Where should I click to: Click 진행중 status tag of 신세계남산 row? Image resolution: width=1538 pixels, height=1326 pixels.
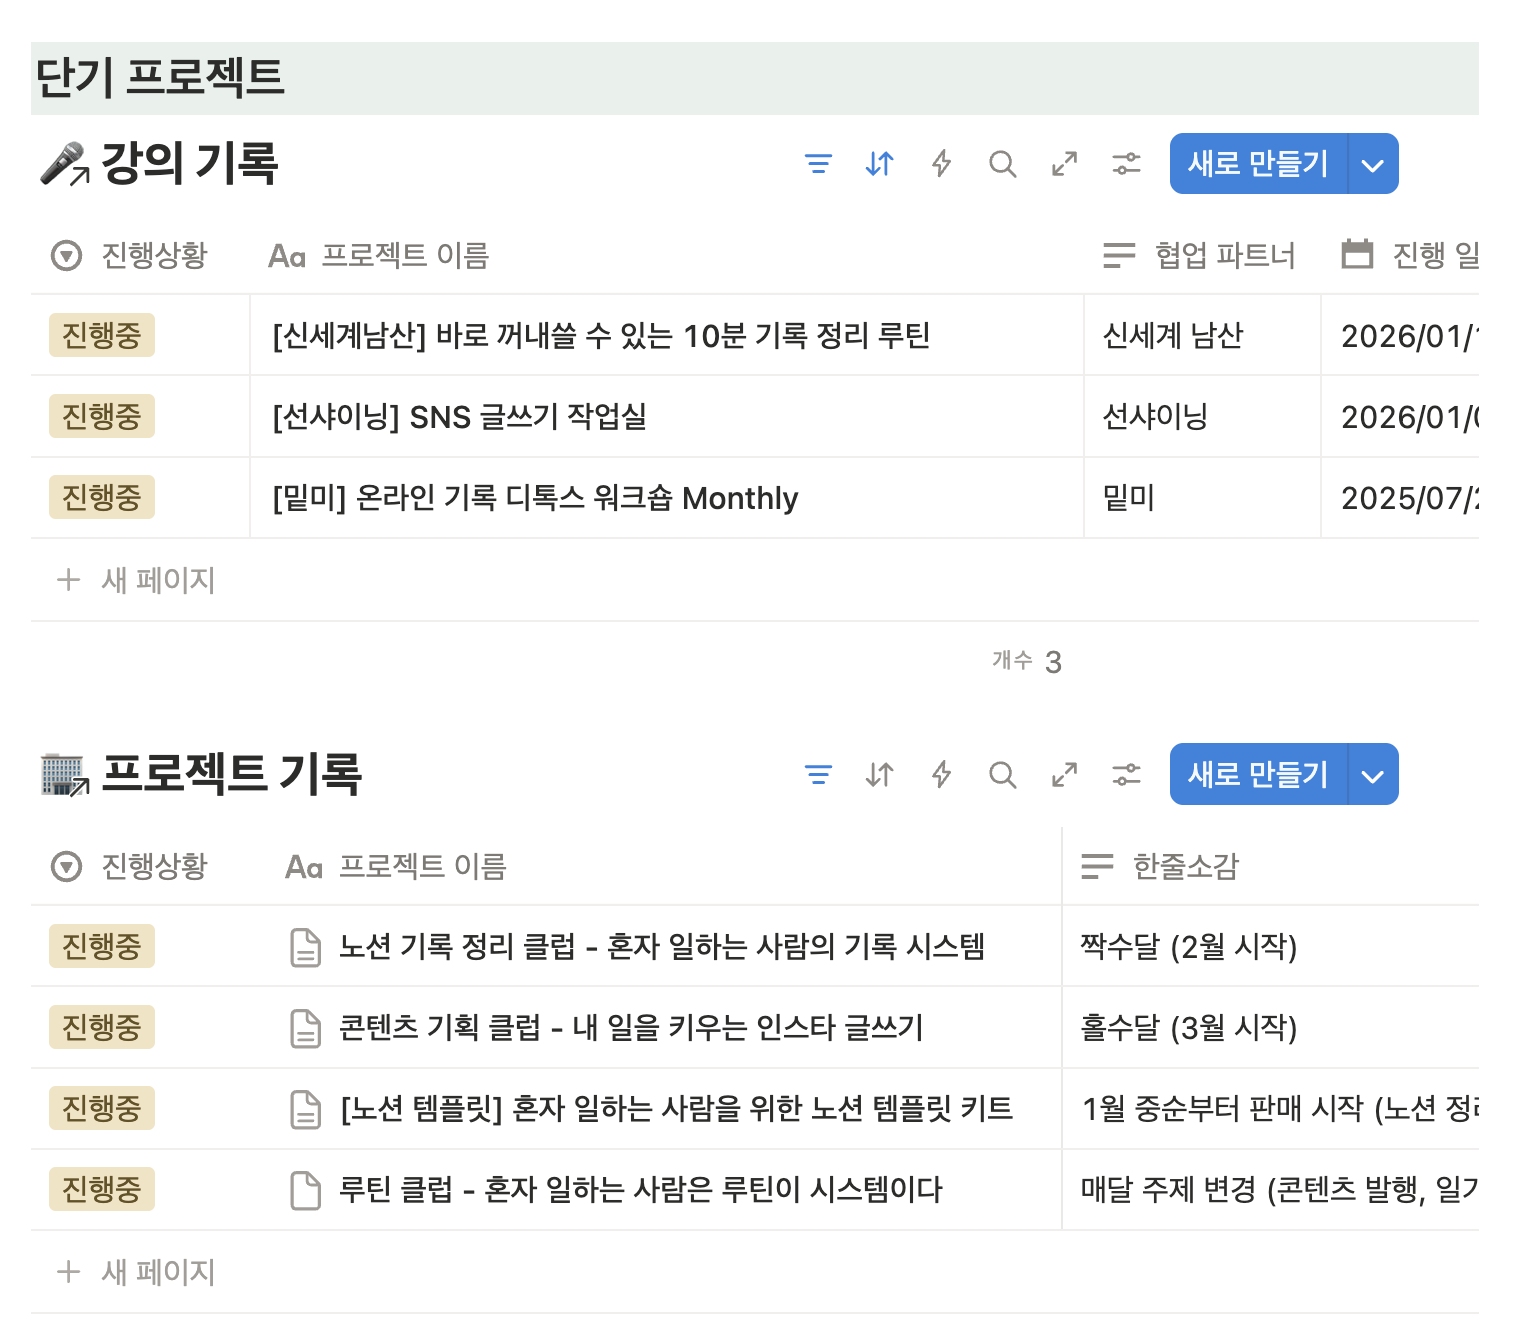tap(102, 335)
